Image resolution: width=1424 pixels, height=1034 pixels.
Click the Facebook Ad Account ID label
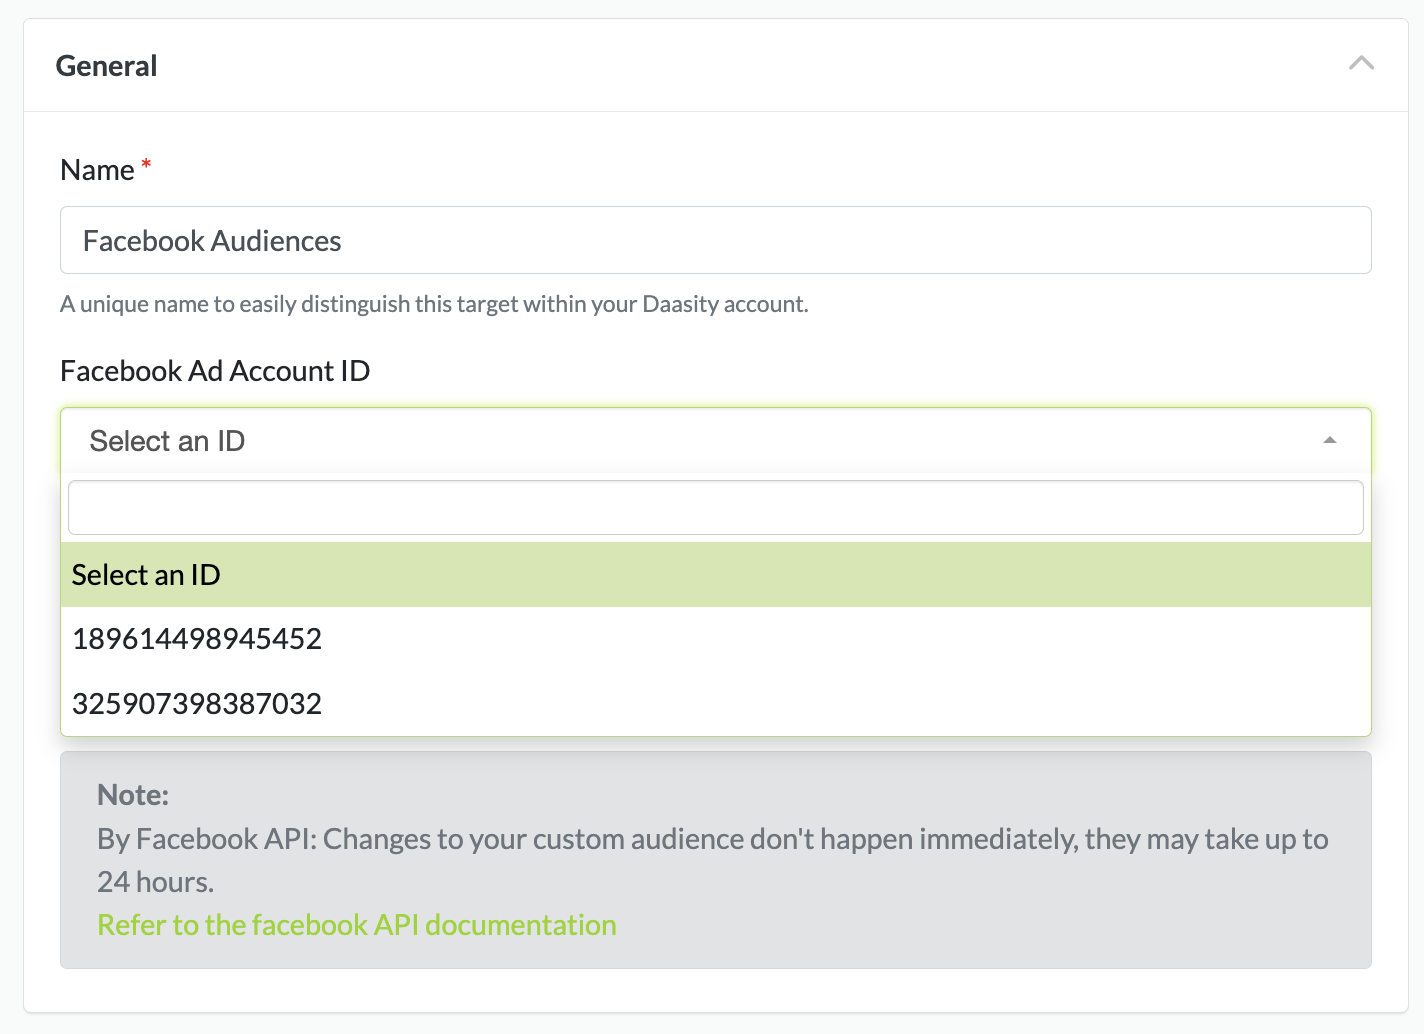click(x=215, y=371)
